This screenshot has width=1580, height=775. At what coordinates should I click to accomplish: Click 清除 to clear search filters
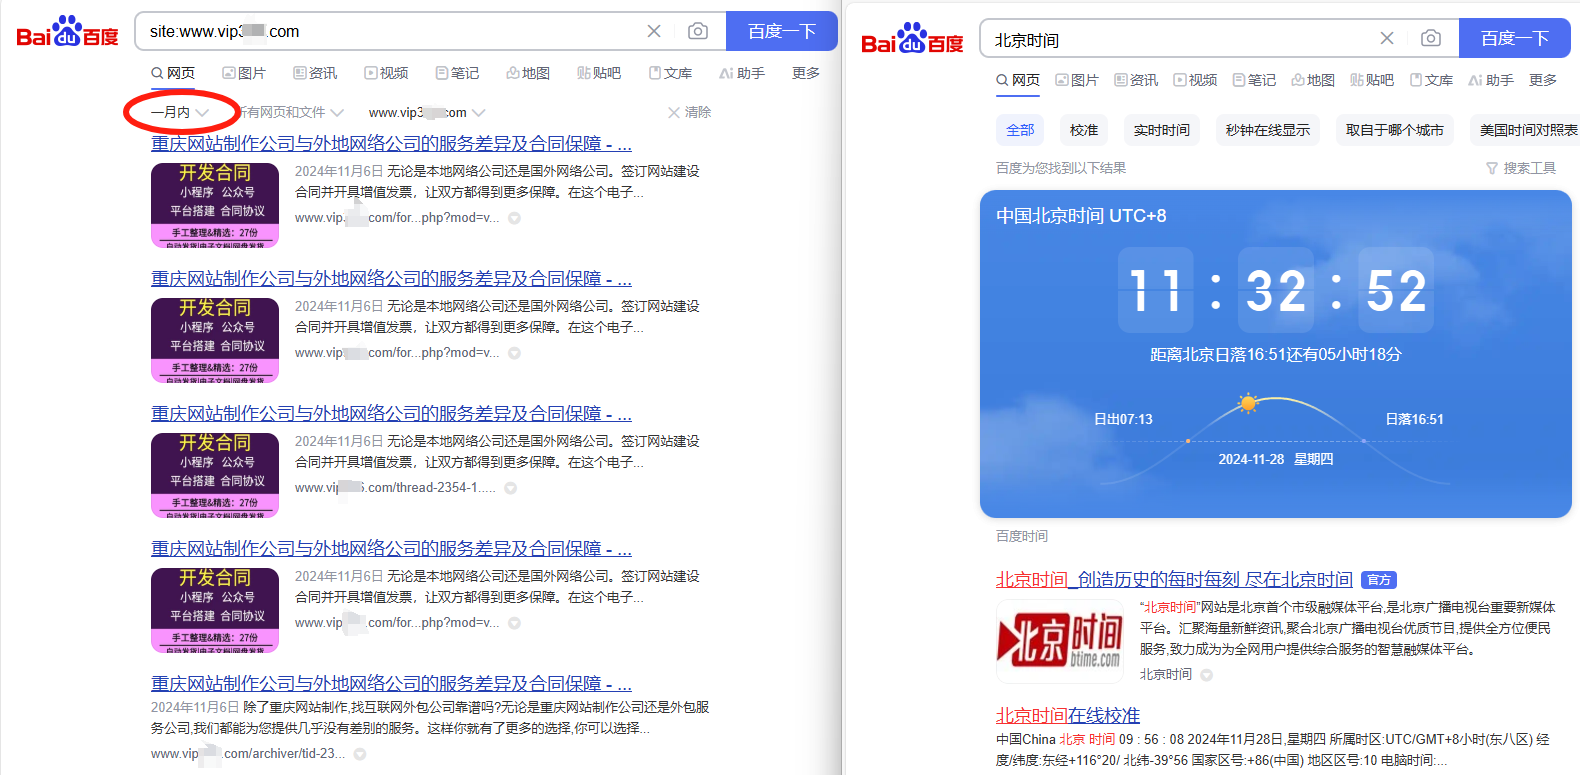coord(689,112)
